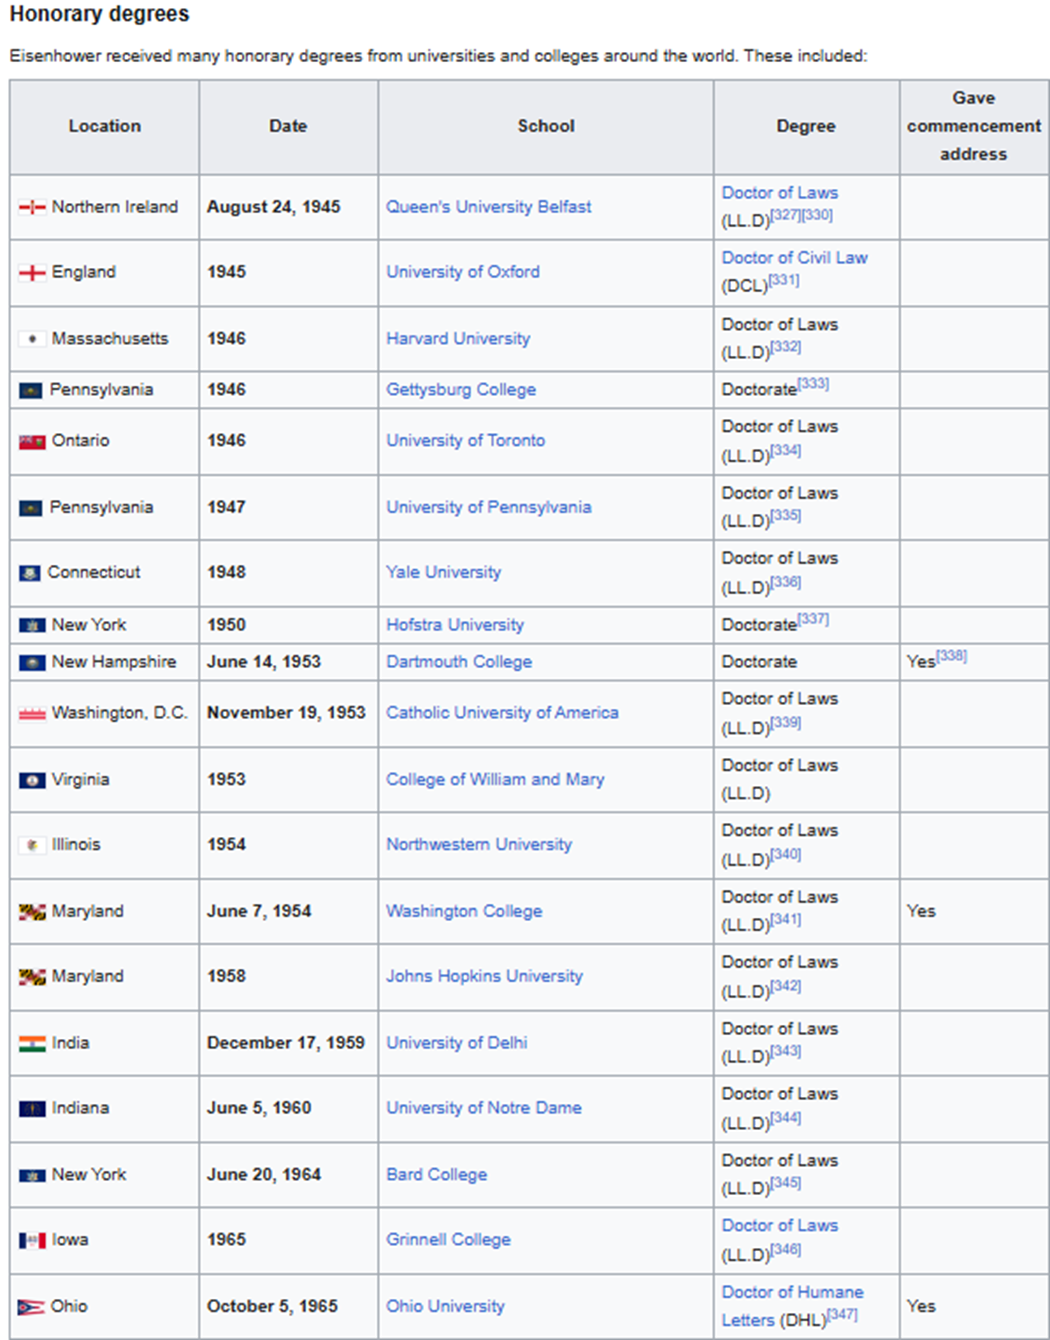This screenshot has width=1050, height=1340.
Task: Open the University of Oxford link
Action: point(463,272)
